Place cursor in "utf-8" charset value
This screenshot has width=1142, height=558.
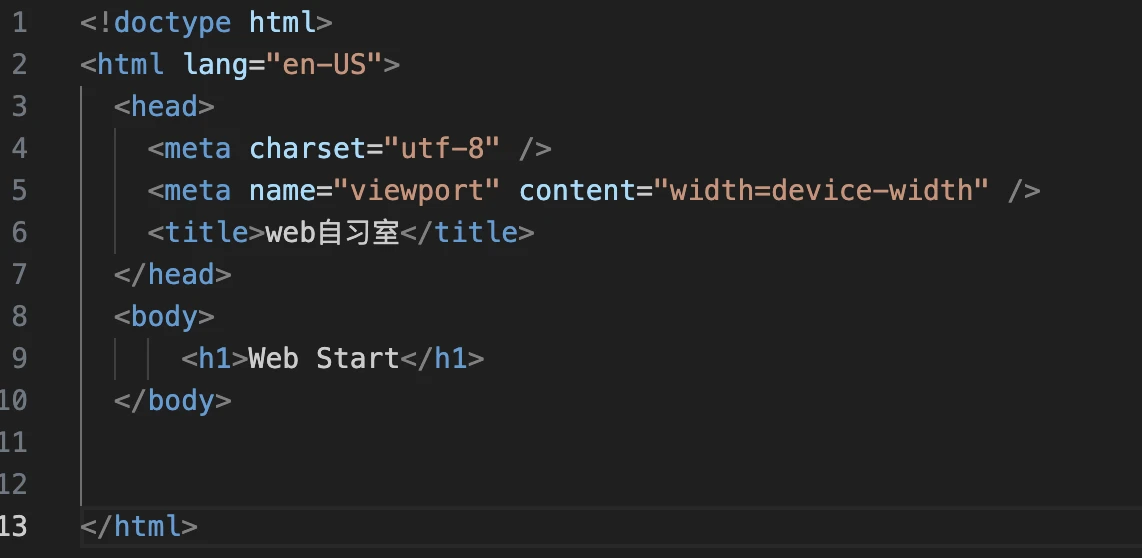442,149
